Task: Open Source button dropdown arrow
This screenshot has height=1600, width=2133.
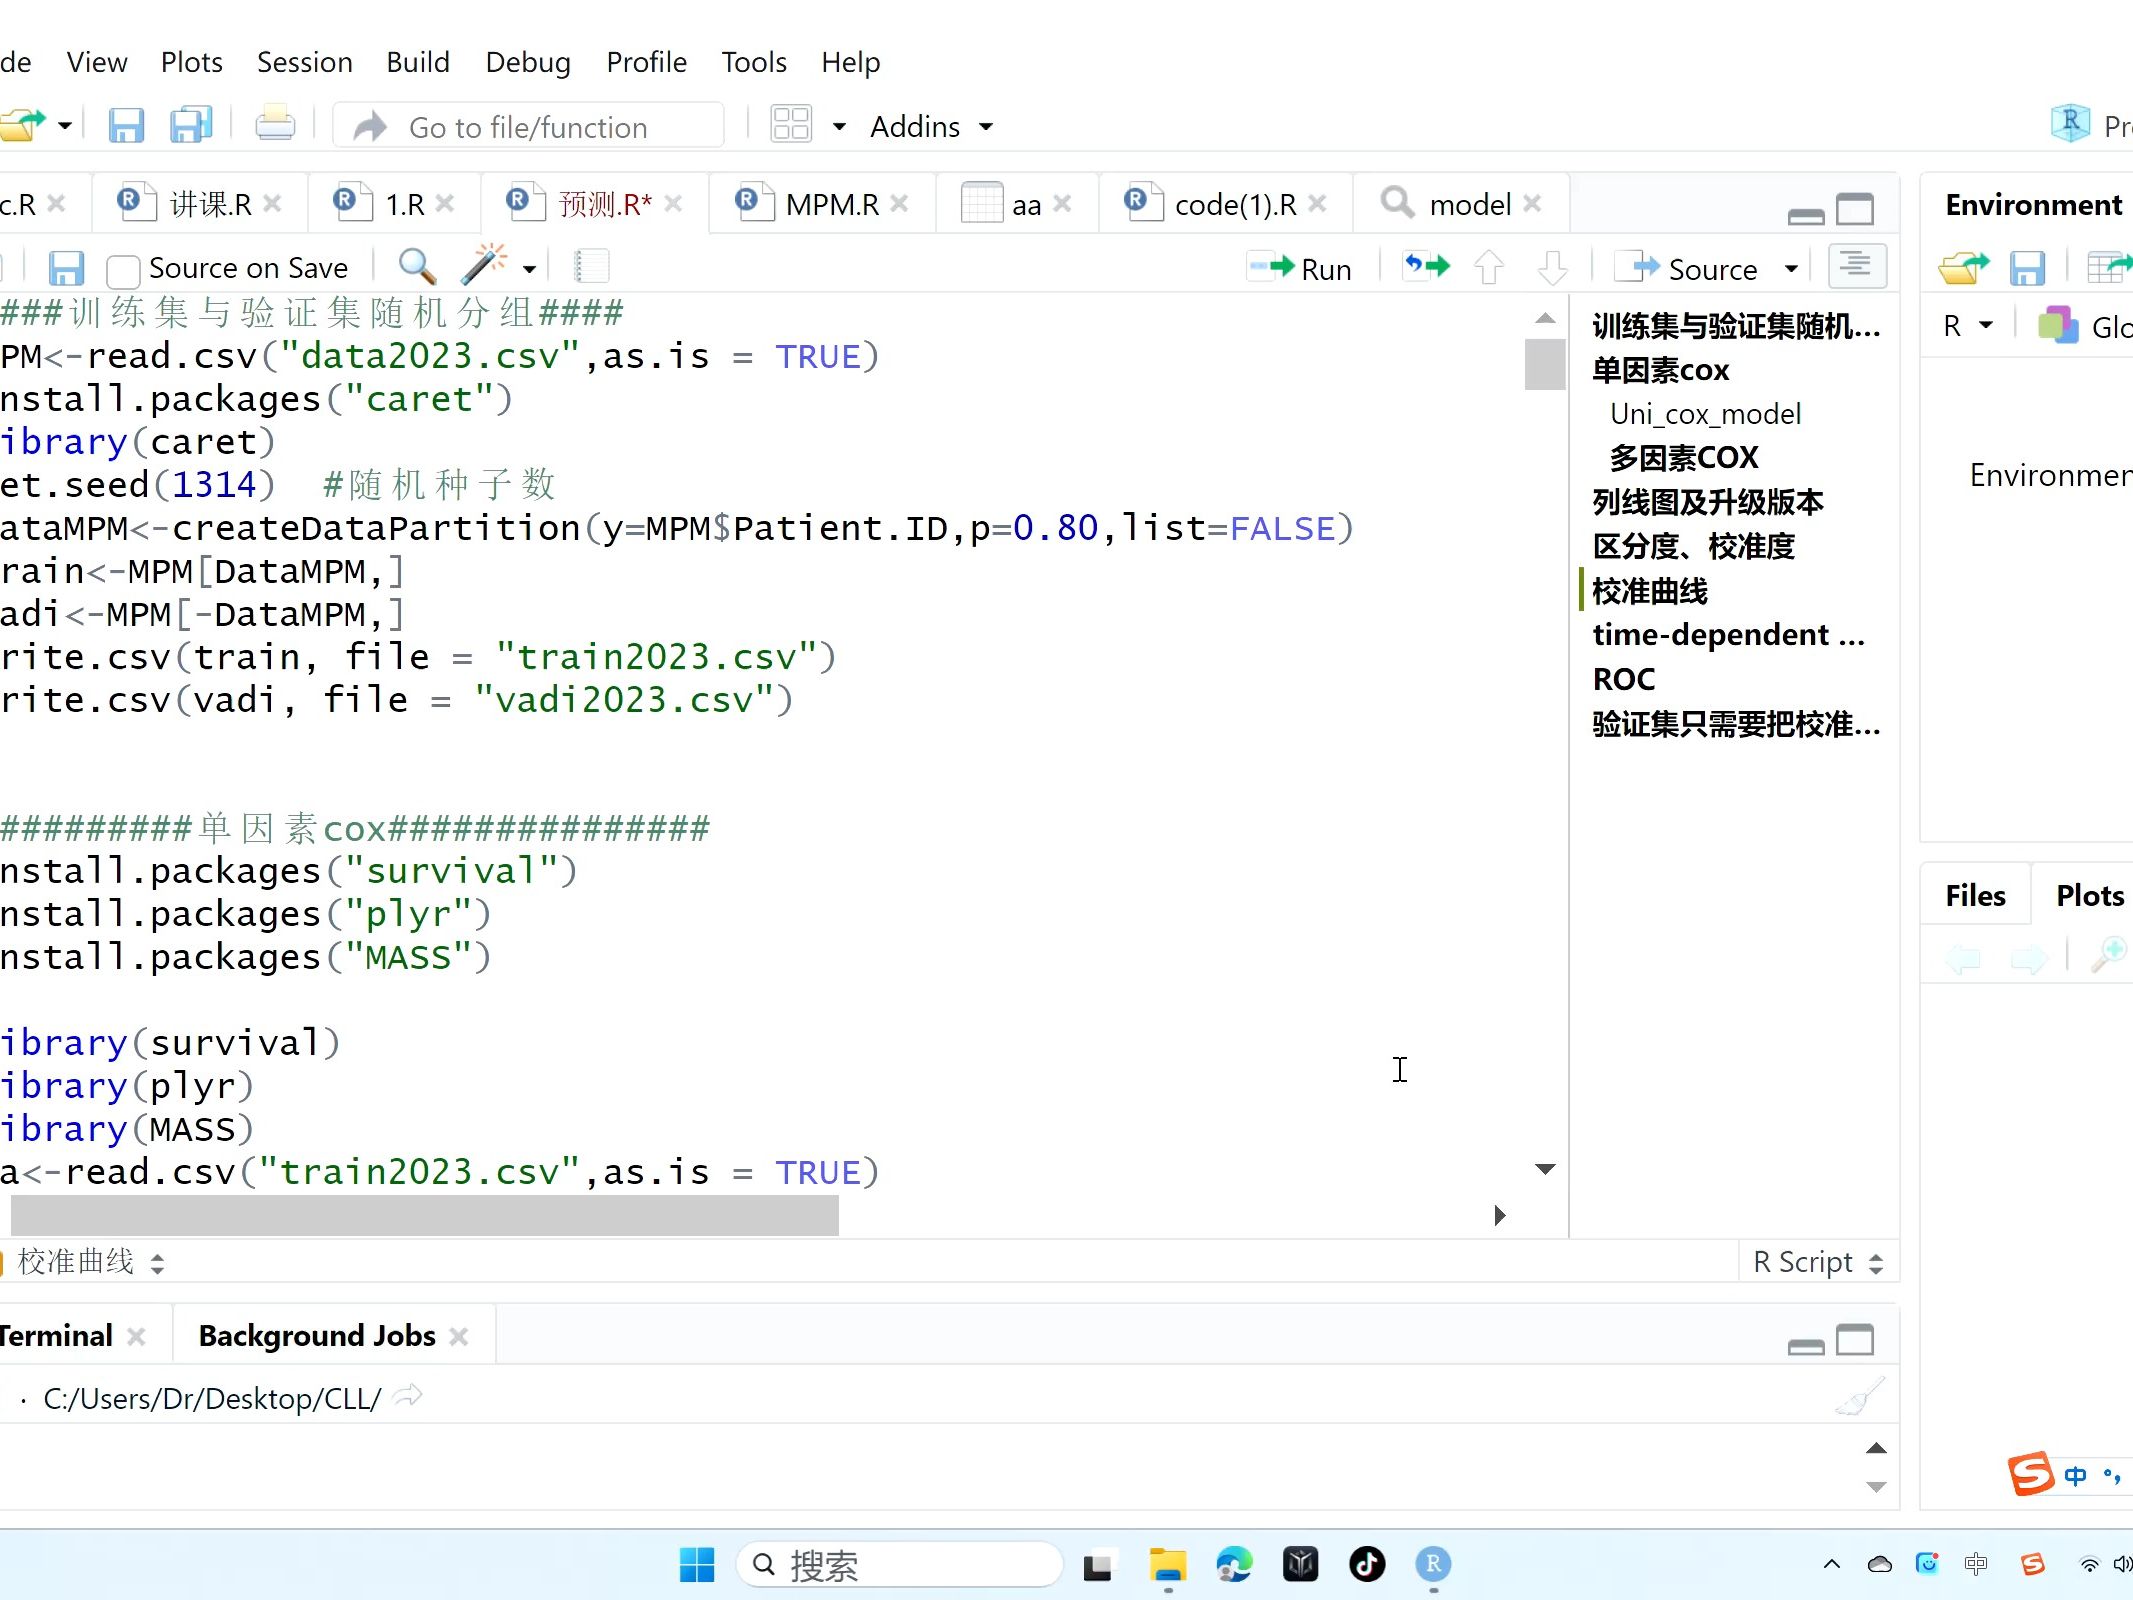Action: (1791, 269)
